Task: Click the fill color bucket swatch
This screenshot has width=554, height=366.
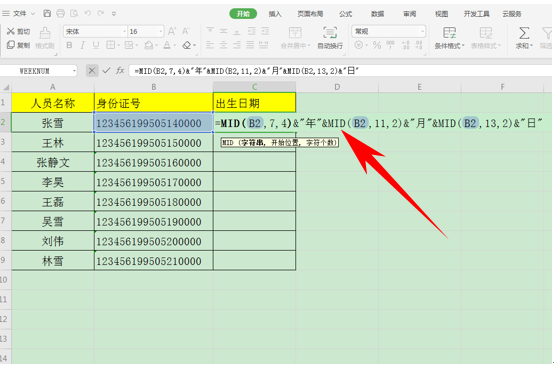Action: coord(148,45)
